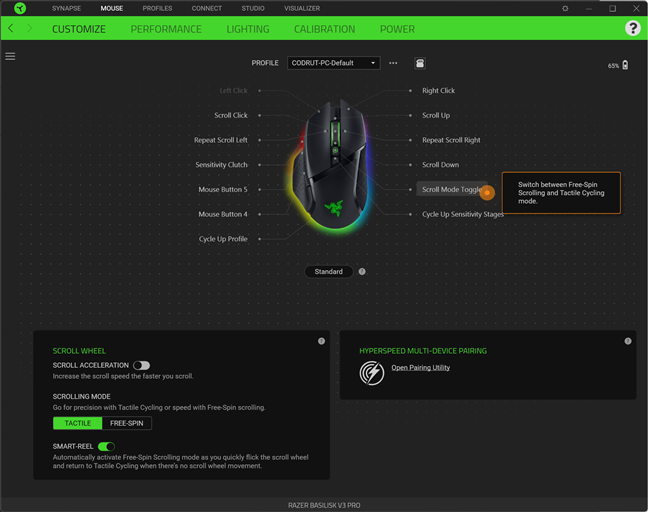Viewport: 648px width, 512px height.
Task: Switch to the POWER tab
Action: click(x=397, y=29)
